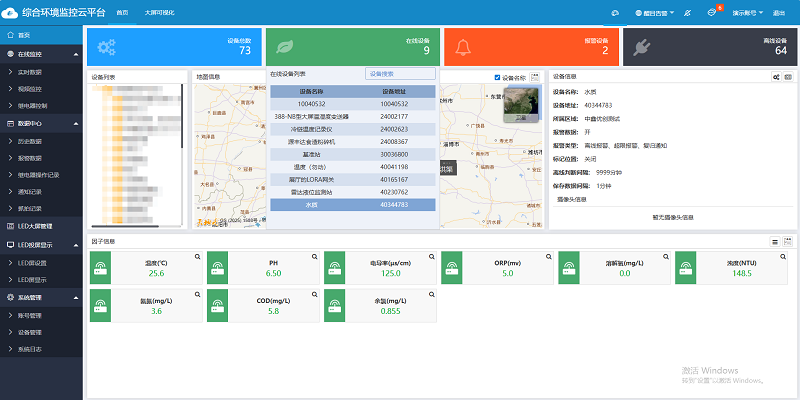
Task: Click the gears icon on total devices card
Action: (106, 47)
